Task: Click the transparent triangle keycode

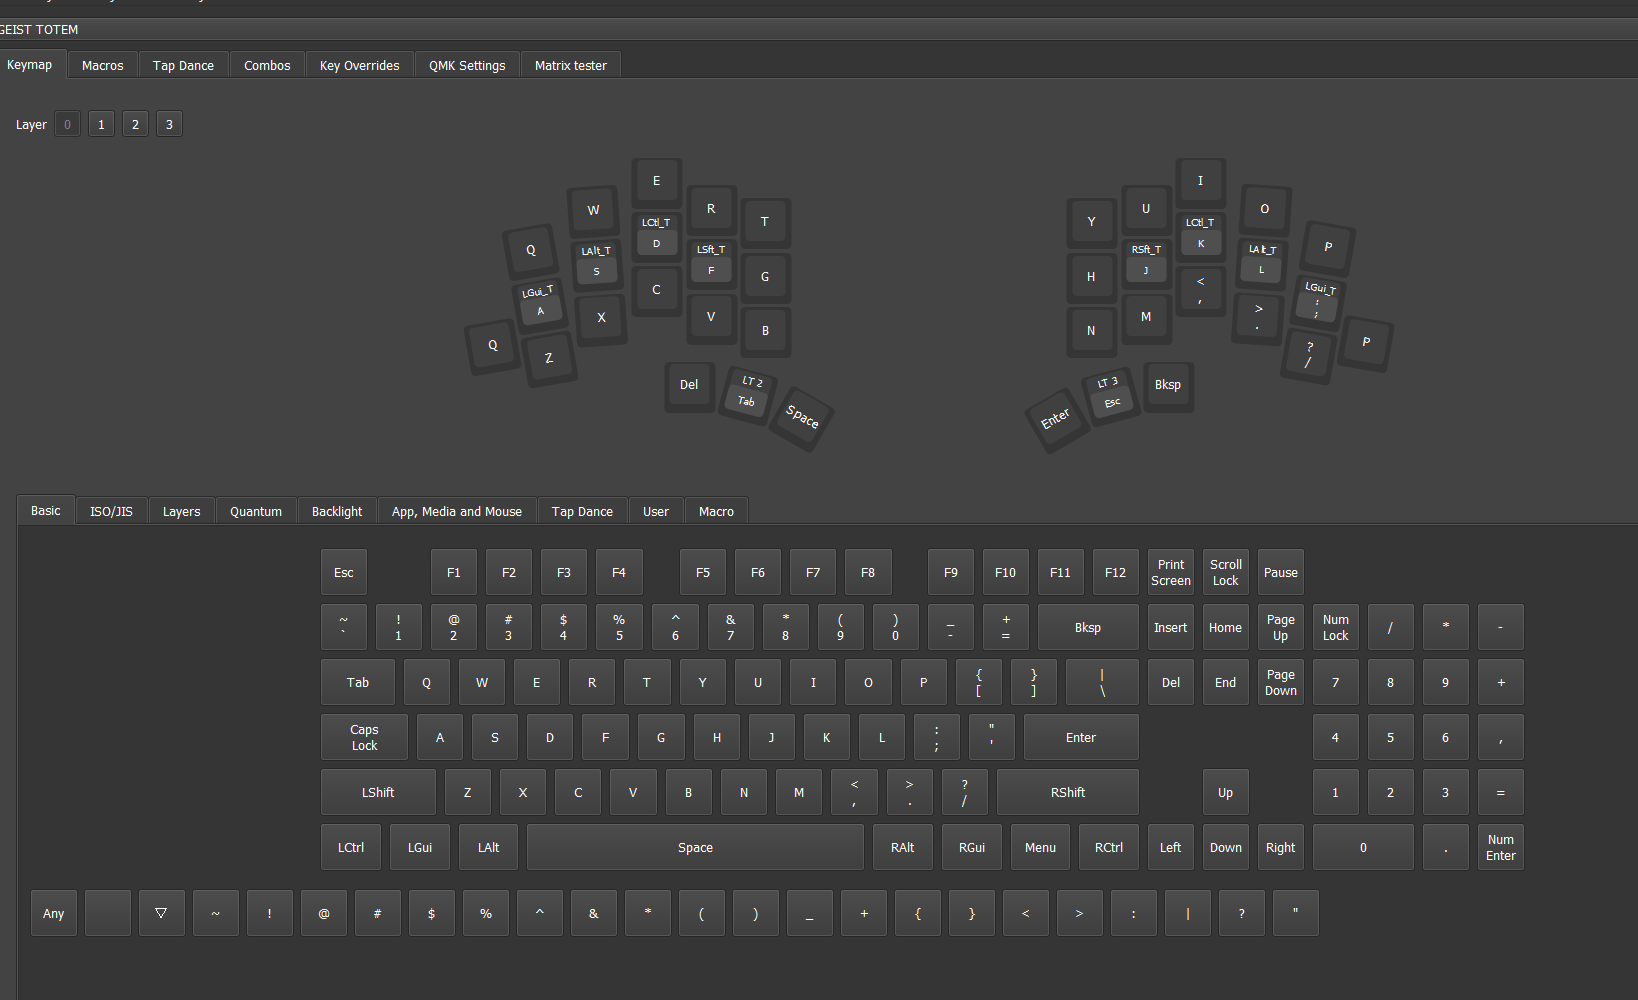Action: [x=161, y=913]
